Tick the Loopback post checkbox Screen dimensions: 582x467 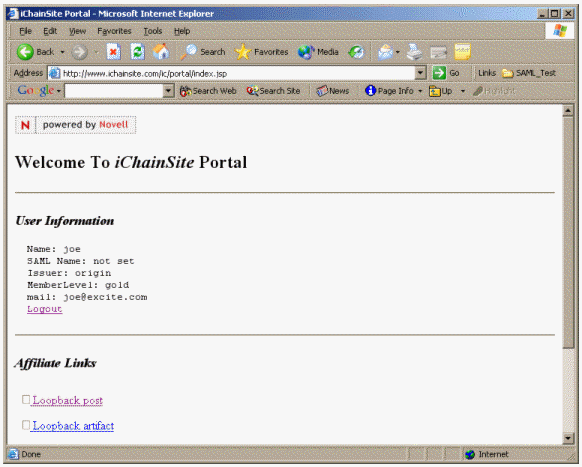click(x=26, y=400)
